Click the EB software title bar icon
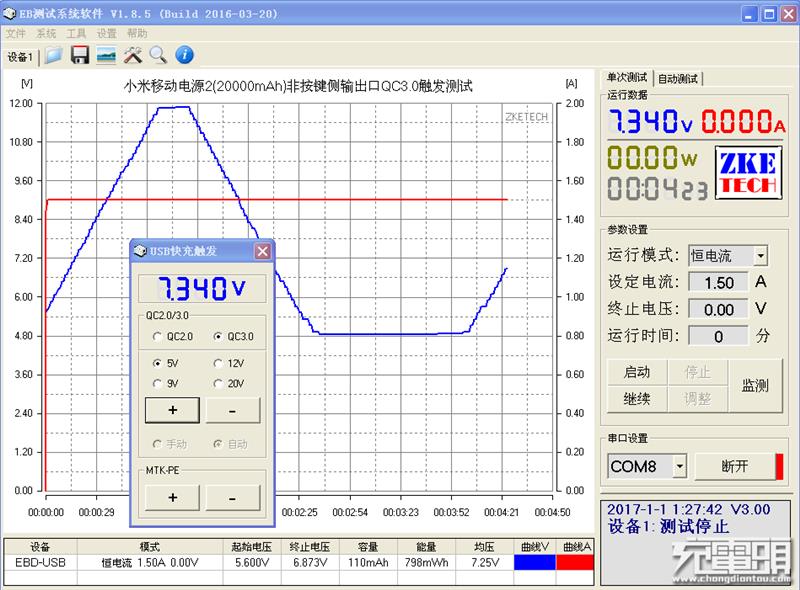The image size is (800, 590). [x=10, y=14]
